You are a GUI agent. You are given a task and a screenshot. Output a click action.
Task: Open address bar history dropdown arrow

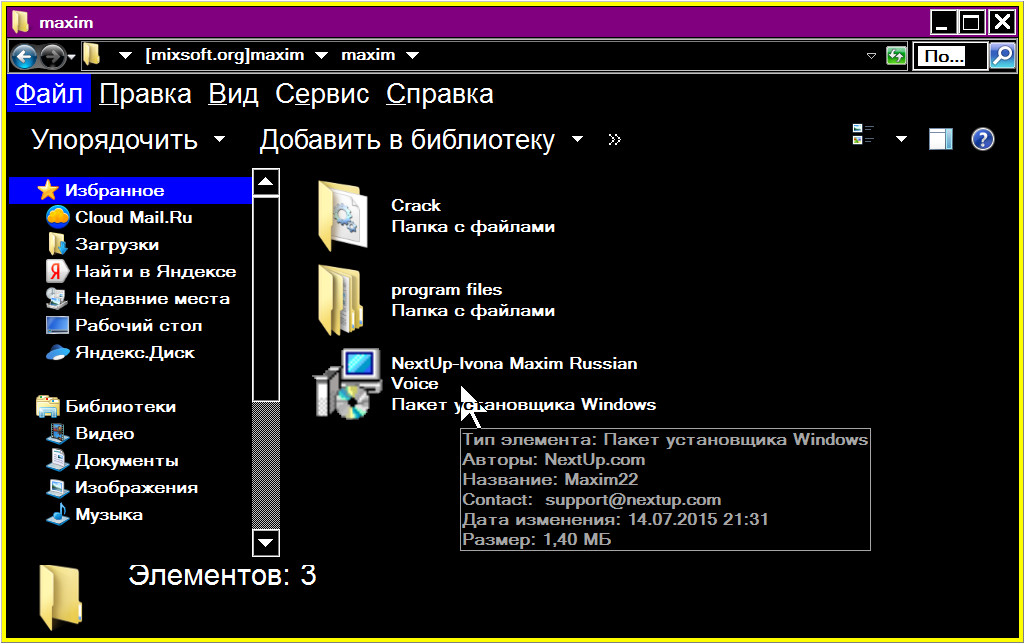(871, 56)
